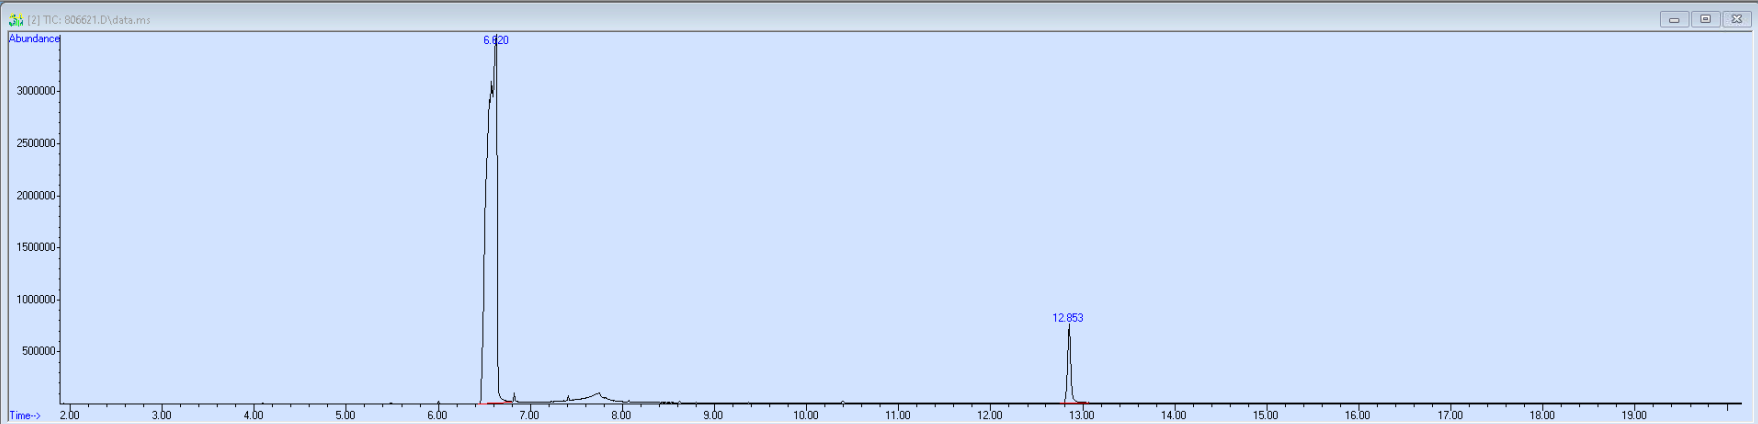Click the 17.00 time axis label
Screen dimensions: 1758x424
(x=1450, y=415)
